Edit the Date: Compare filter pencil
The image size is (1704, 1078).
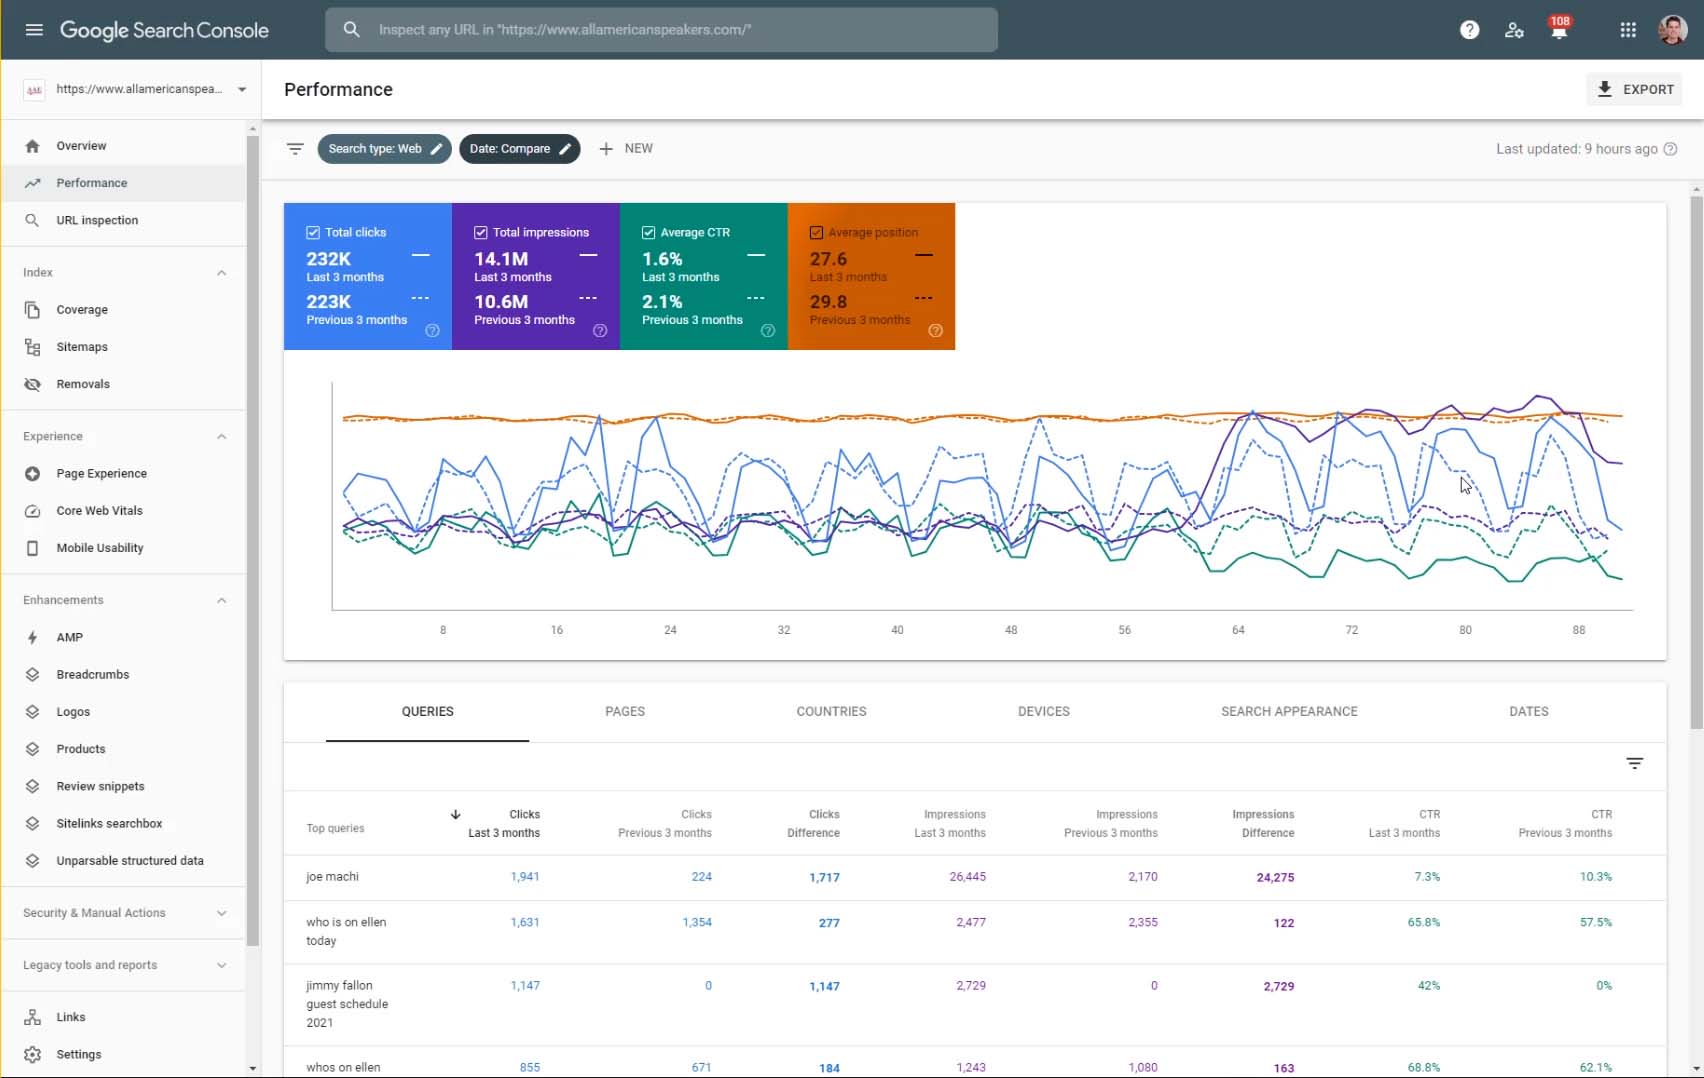[564, 149]
